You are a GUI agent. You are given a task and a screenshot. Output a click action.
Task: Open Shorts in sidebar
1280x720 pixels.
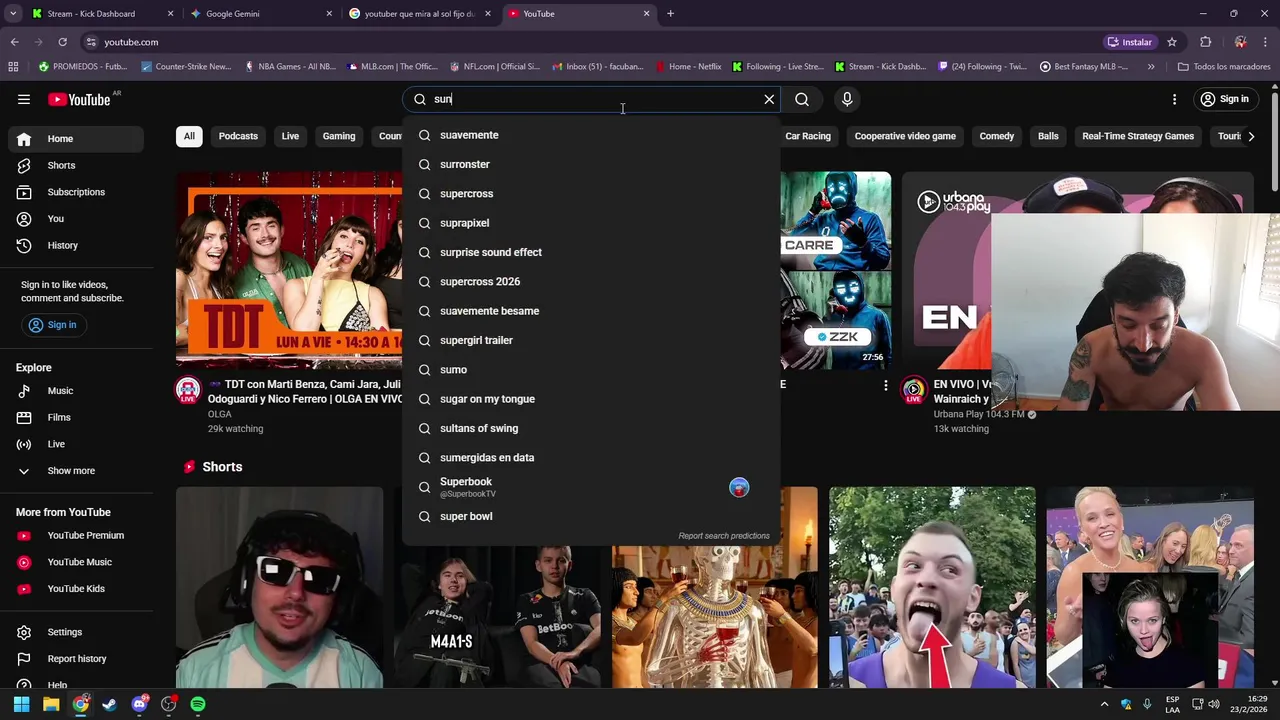pos(77,165)
